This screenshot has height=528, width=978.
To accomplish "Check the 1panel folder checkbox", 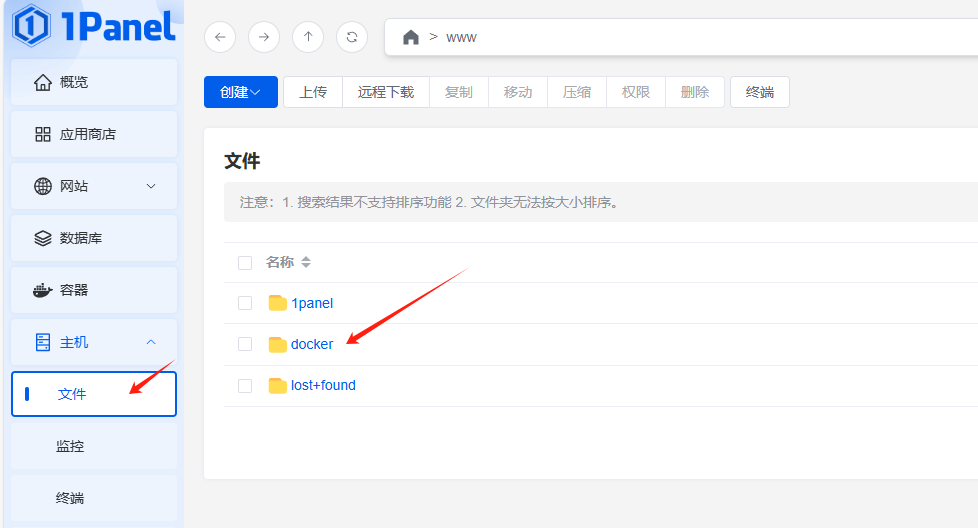I will tap(245, 303).
